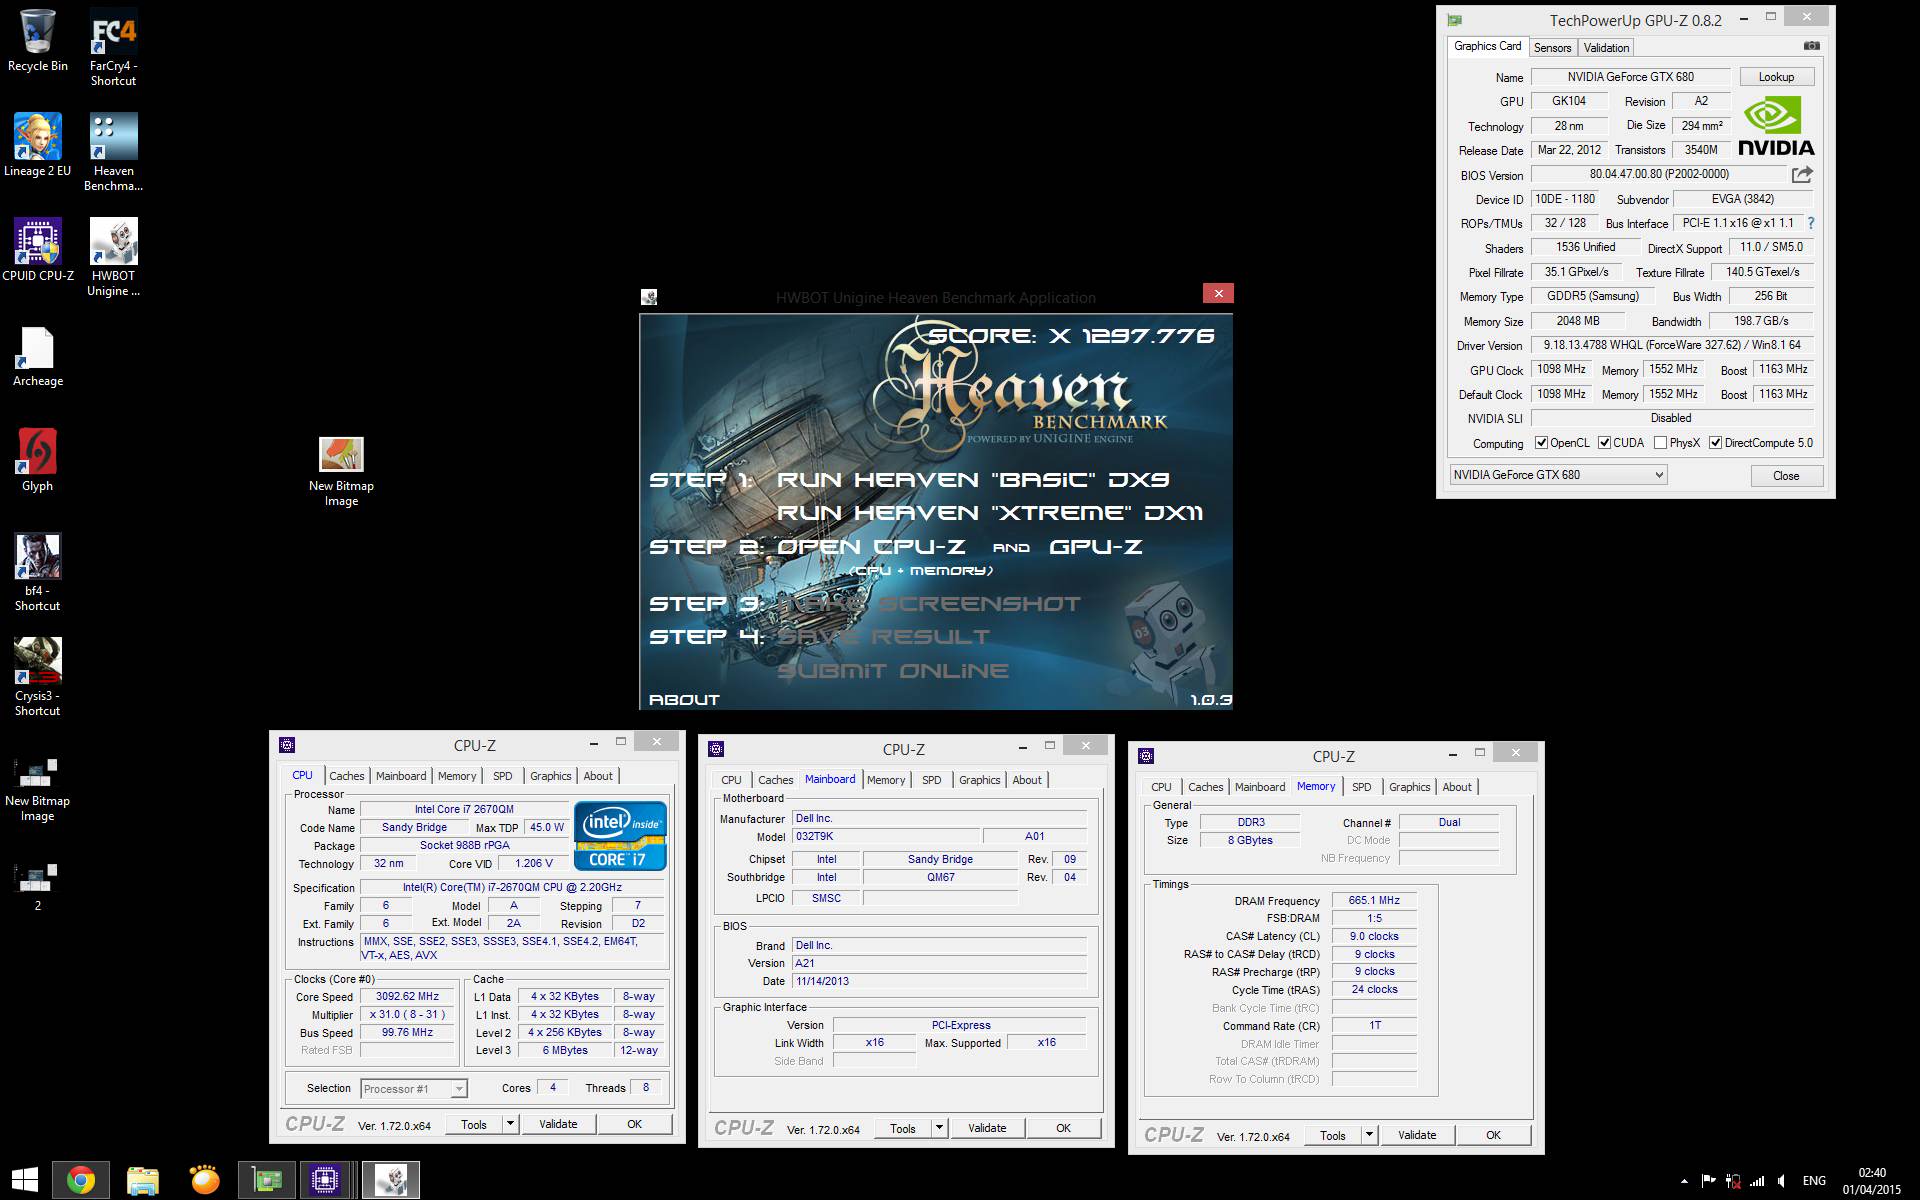Click Validate in CPU-Z CPU window
Image resolution: width=1920 pixels, height=1200 pixels.
click(558, 1124)
